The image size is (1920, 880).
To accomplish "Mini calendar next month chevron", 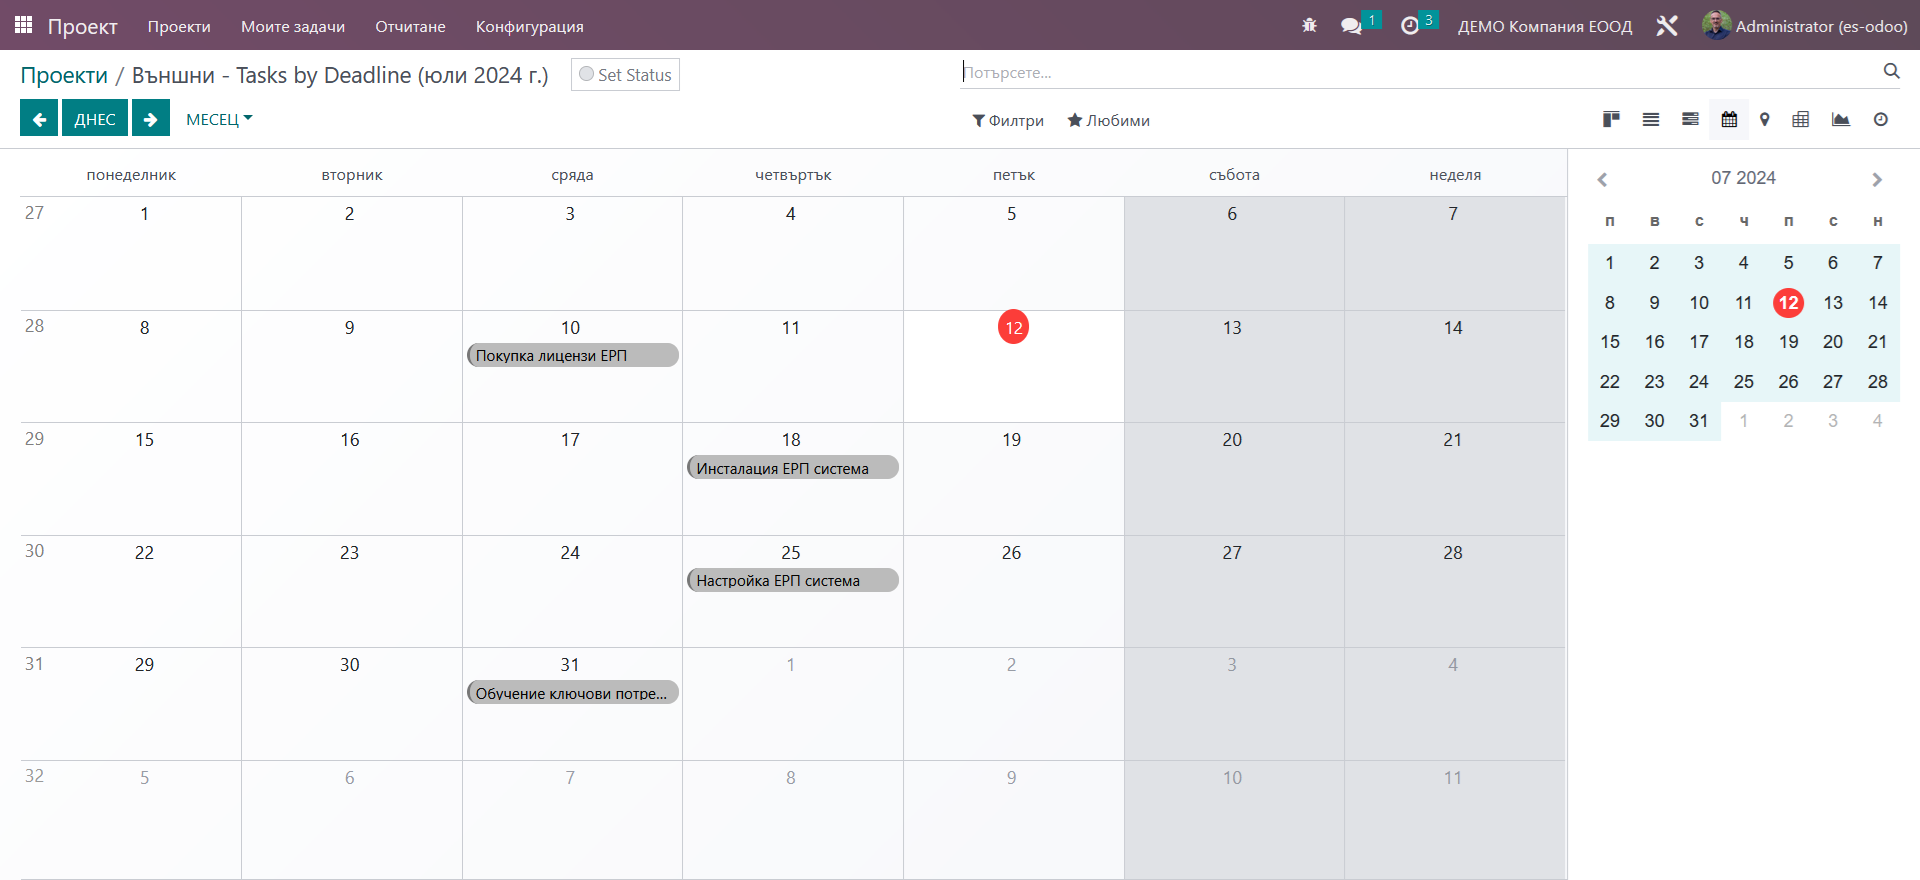I will point(1877,179).
